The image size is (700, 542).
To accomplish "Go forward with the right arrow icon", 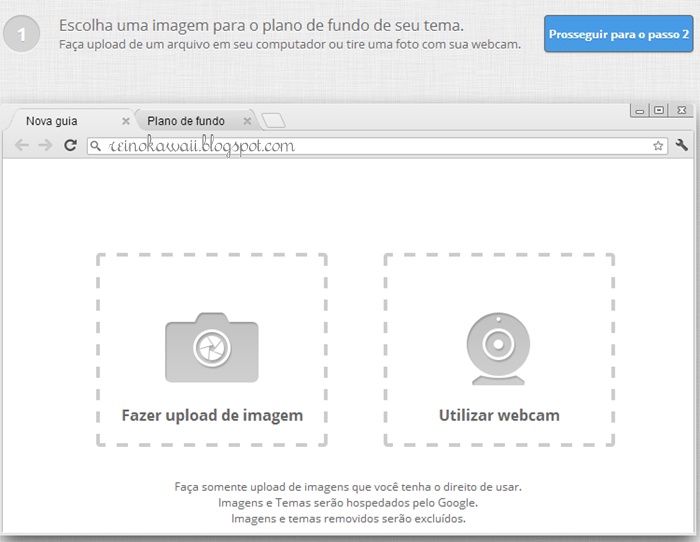I will pos(45,145).
